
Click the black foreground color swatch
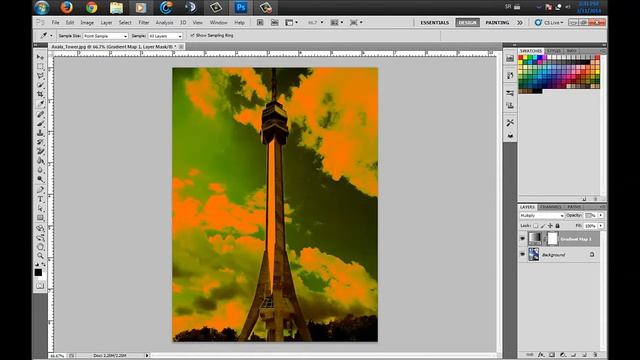coord(38,272)
